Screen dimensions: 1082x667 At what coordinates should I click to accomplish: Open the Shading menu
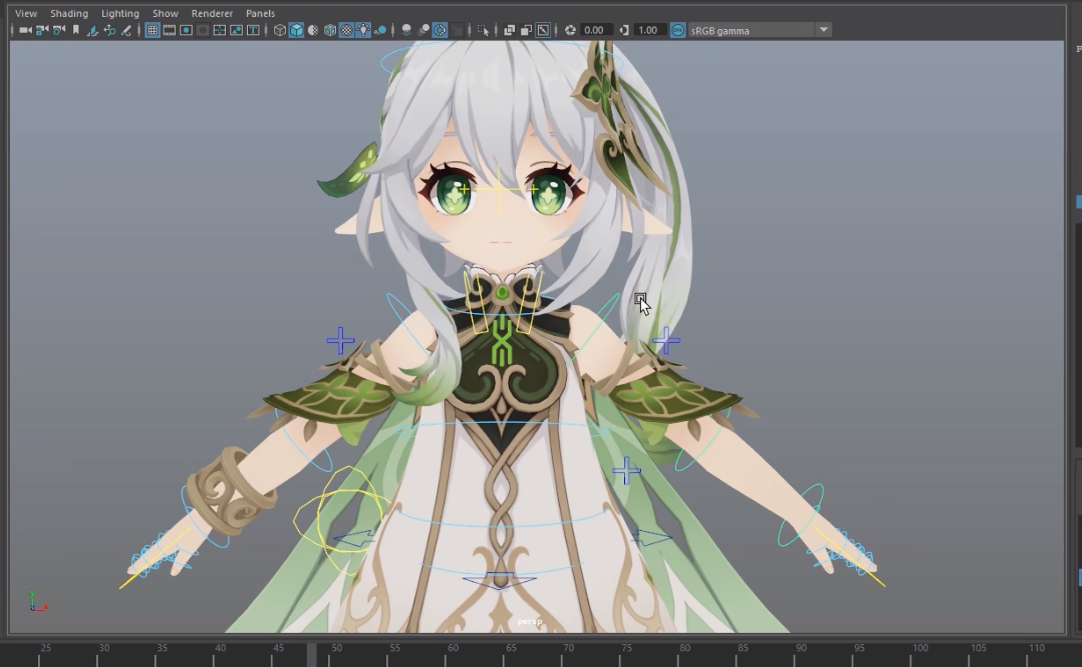(69, 13)
